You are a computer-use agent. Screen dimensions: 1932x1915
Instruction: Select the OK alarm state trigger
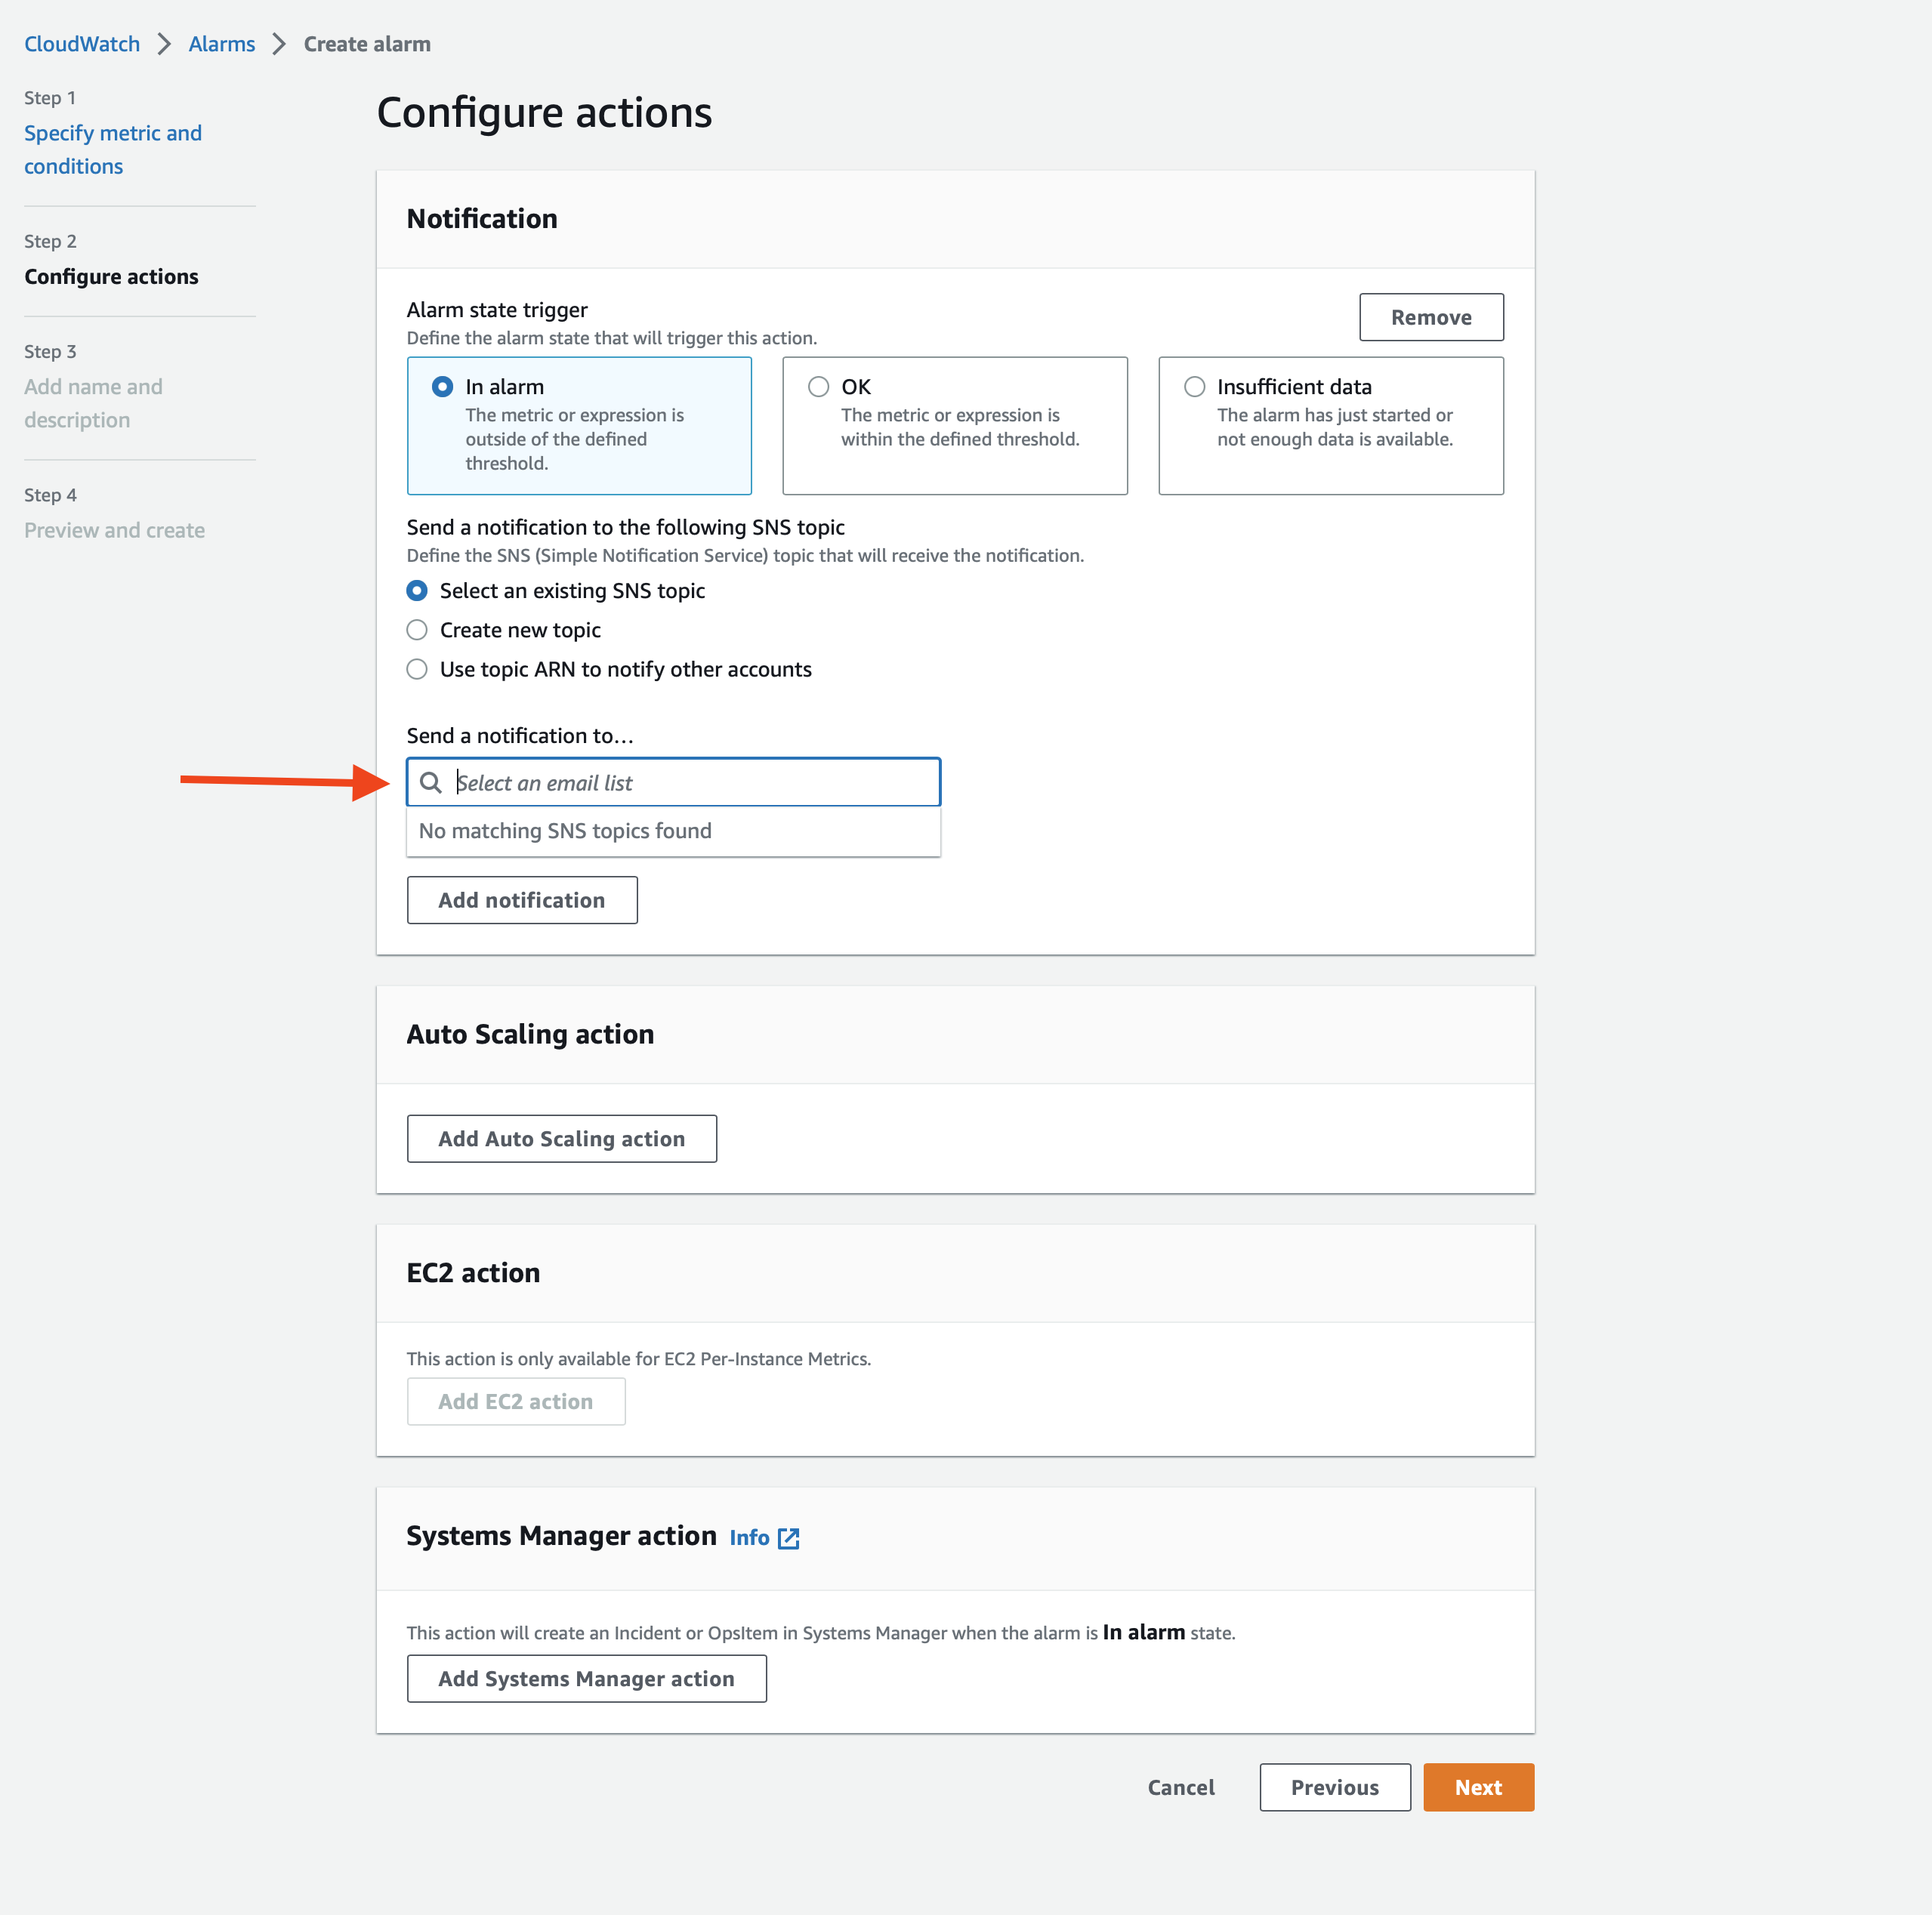click(x=817, y=387)
